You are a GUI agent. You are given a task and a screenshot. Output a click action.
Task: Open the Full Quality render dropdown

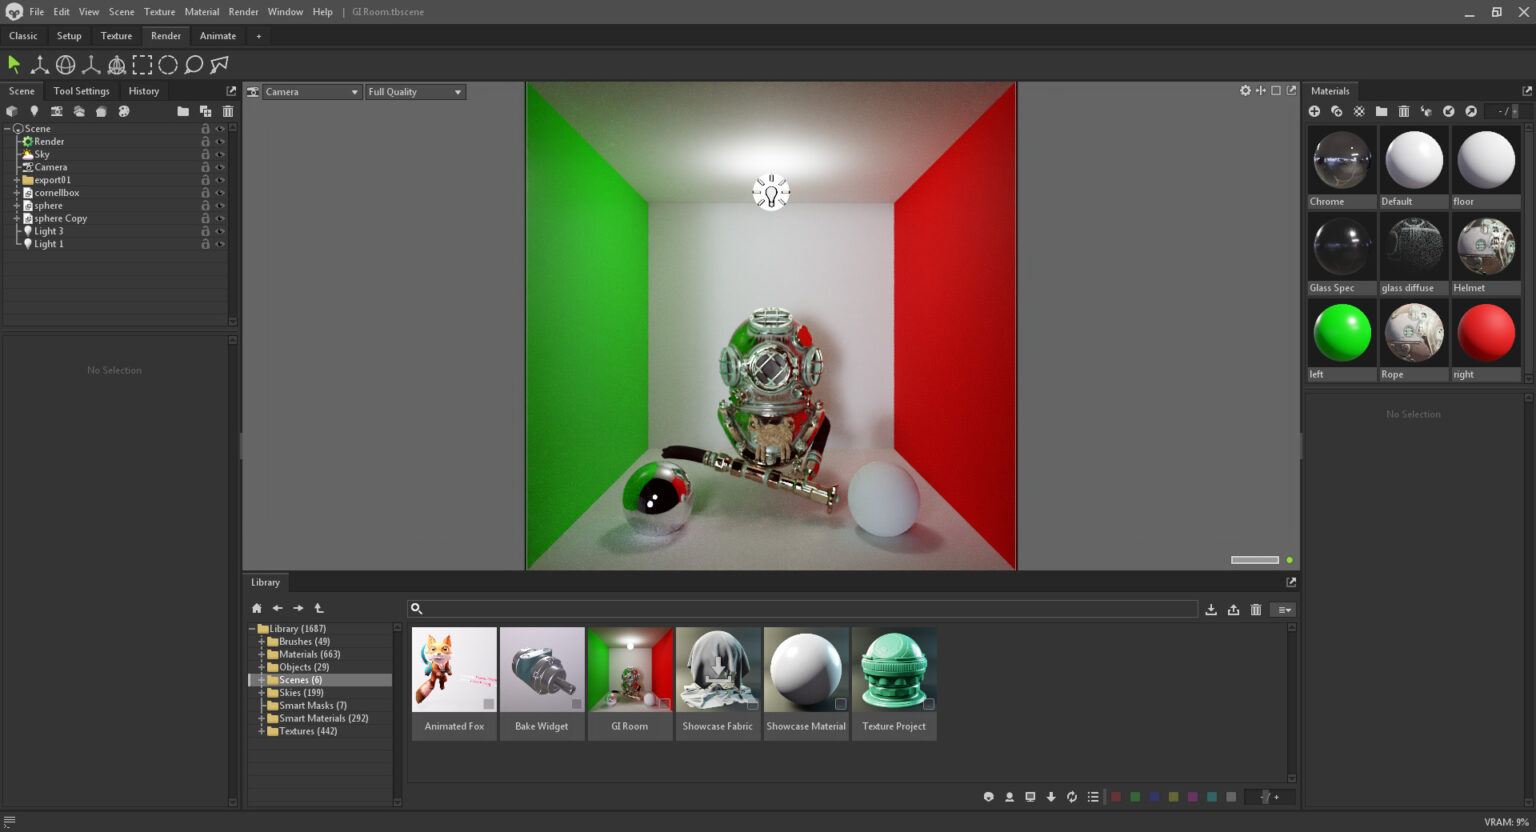click(414, 91)
